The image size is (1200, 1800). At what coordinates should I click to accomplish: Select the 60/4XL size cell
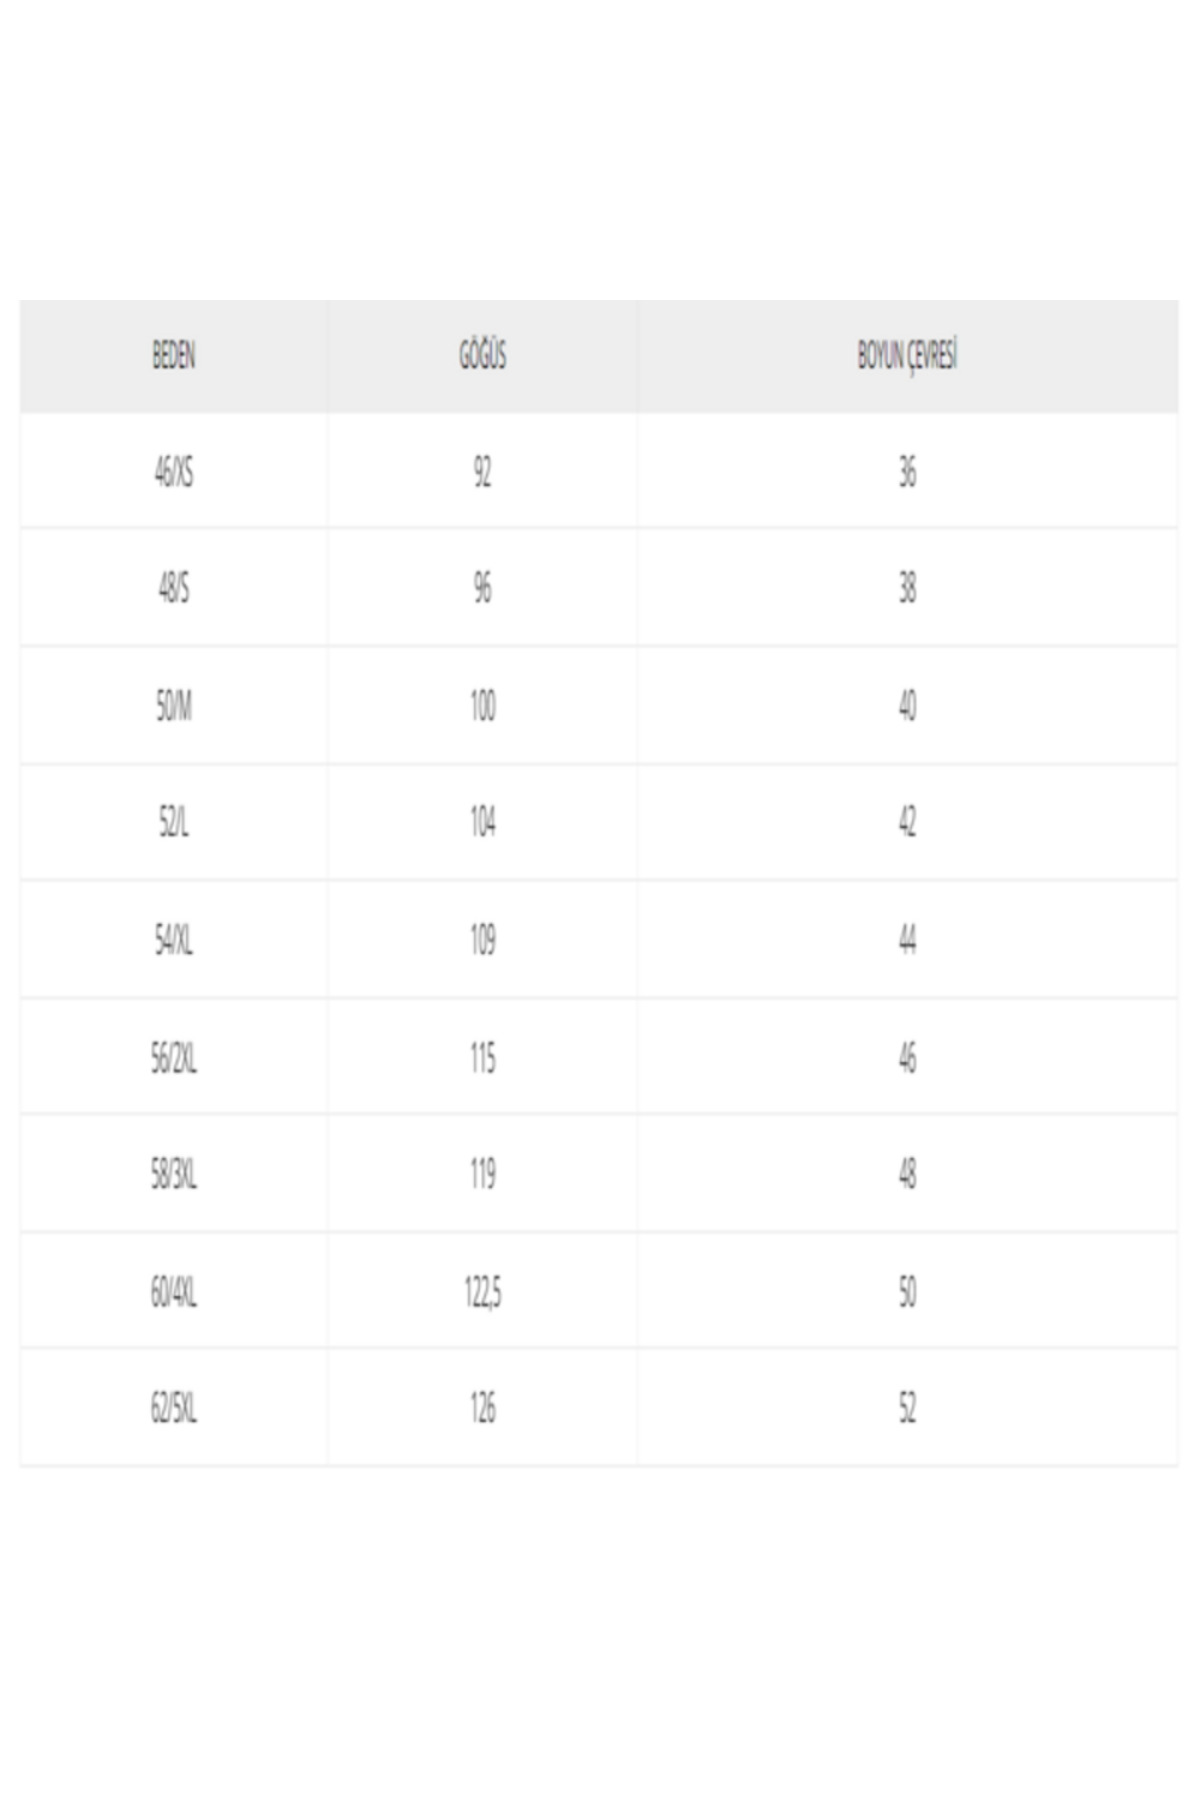coord(174,1292)
